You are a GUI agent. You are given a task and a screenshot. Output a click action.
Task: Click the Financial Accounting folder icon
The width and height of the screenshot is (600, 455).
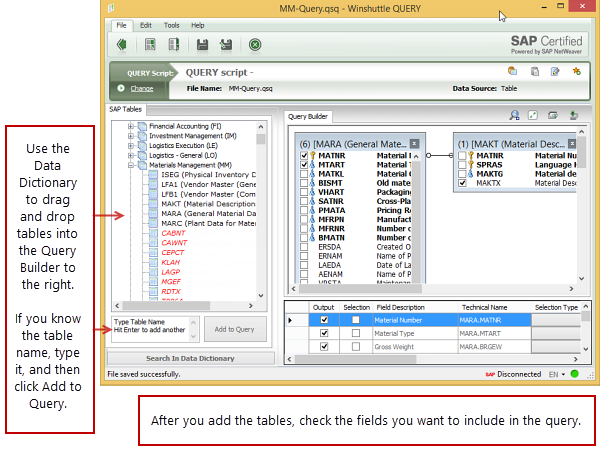click(142, 126)
